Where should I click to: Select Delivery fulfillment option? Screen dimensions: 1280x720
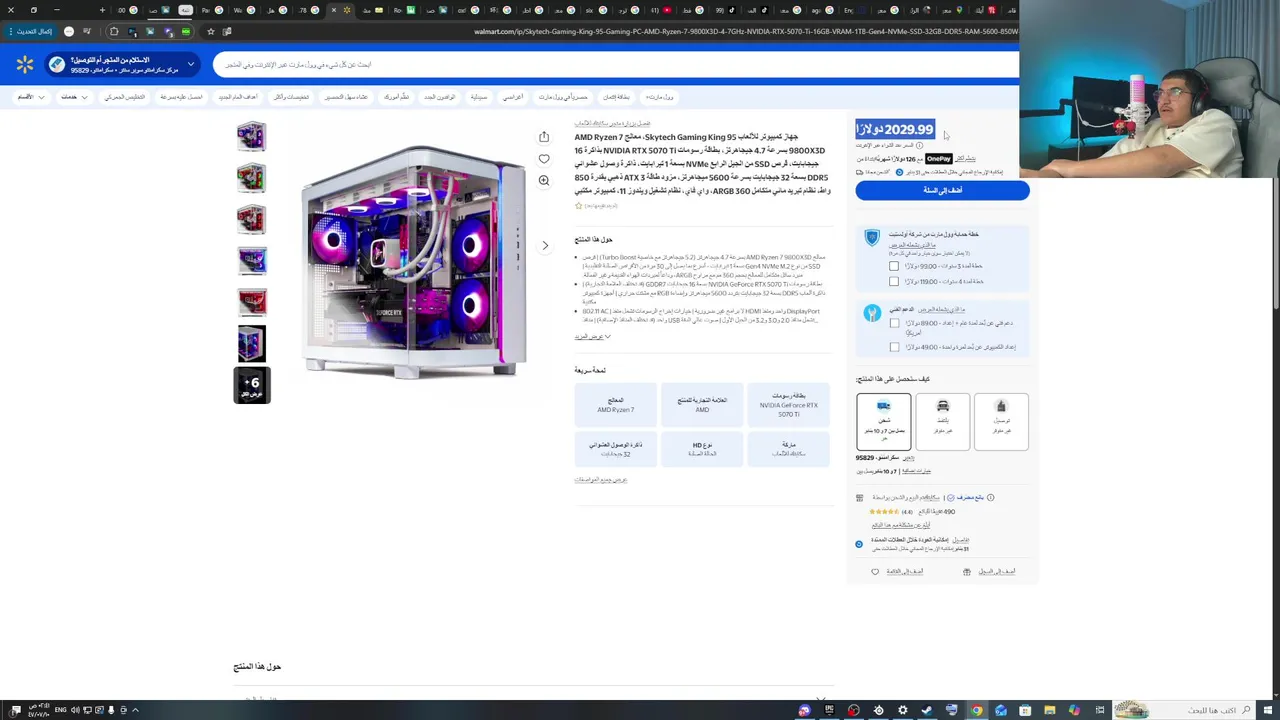(x=1001, y=421)
